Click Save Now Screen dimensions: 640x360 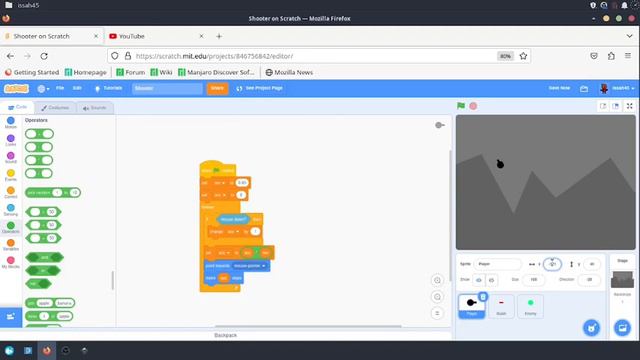pos(559,88)
